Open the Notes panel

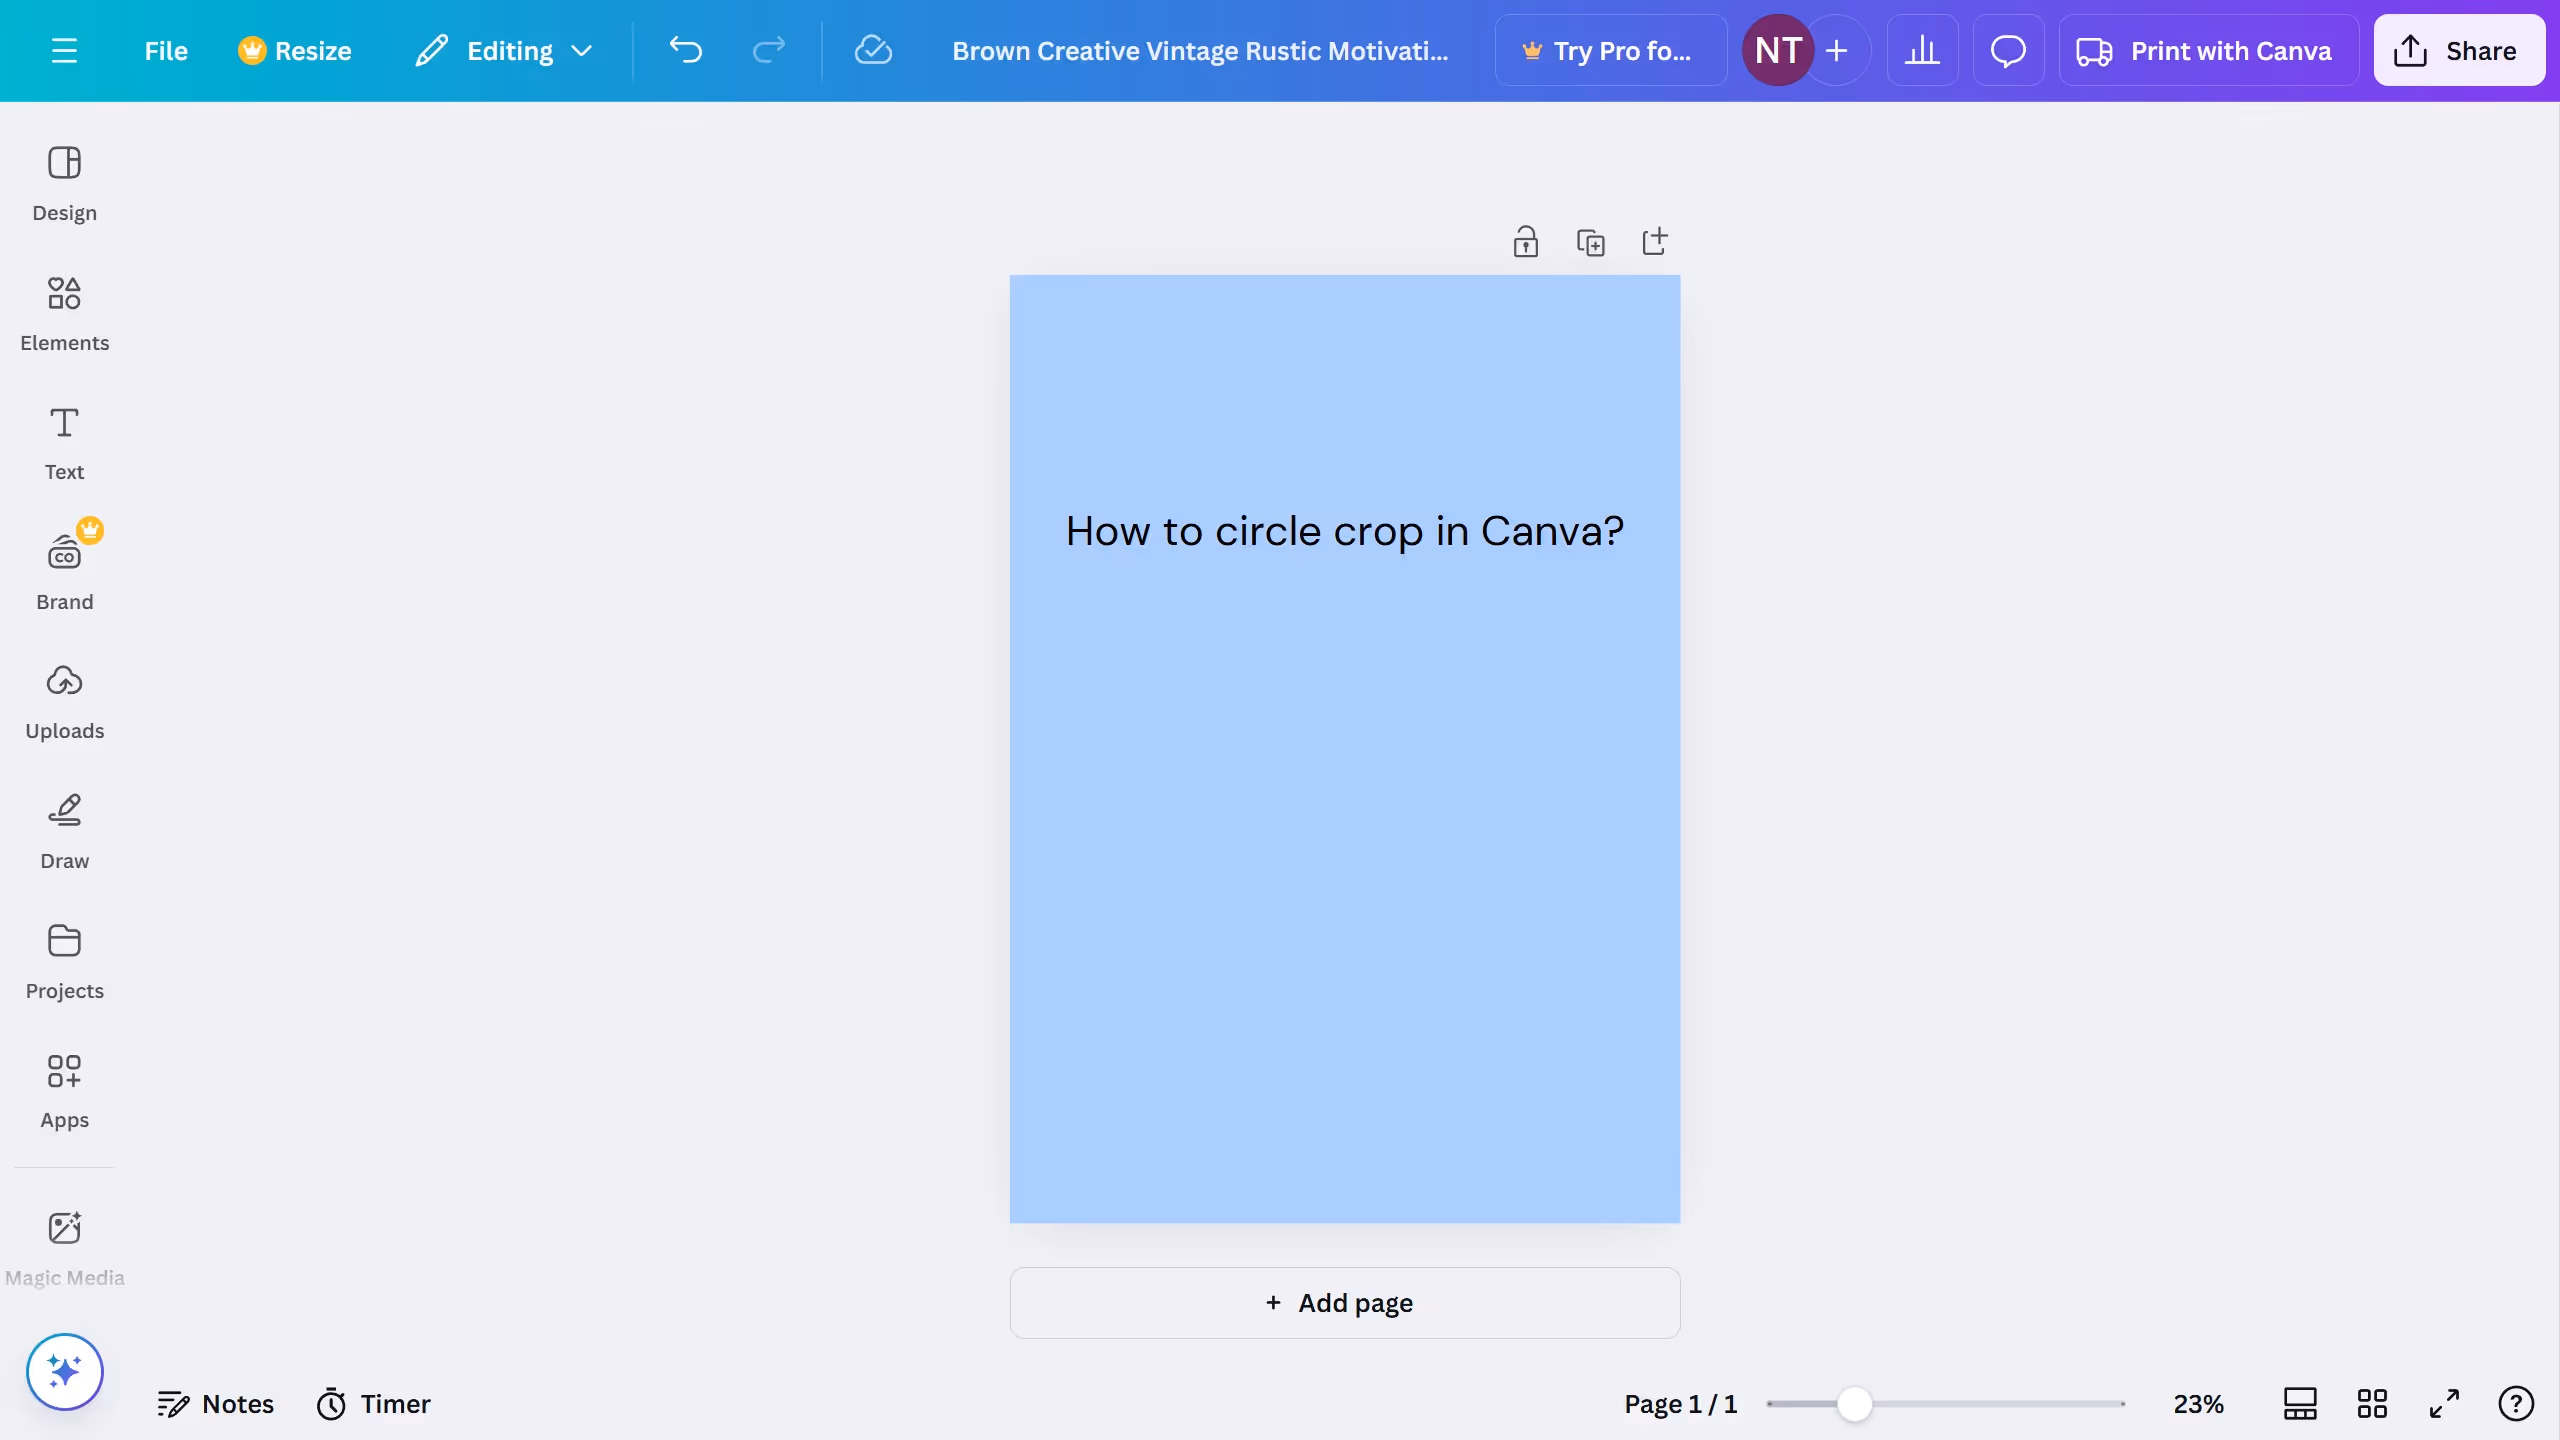tap(217, 1404)
